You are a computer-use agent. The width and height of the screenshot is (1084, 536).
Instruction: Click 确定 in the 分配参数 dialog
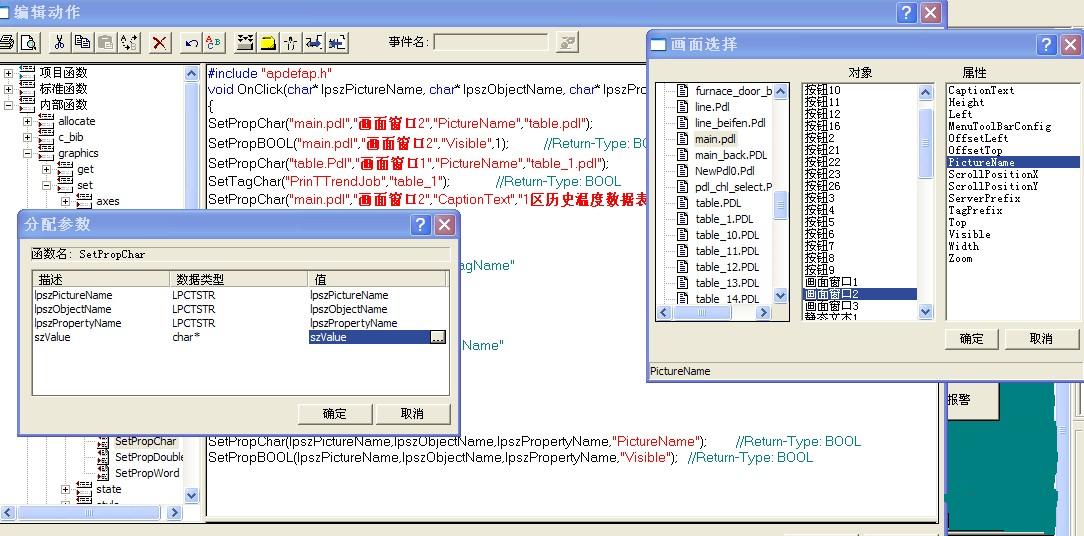(335, 414)
